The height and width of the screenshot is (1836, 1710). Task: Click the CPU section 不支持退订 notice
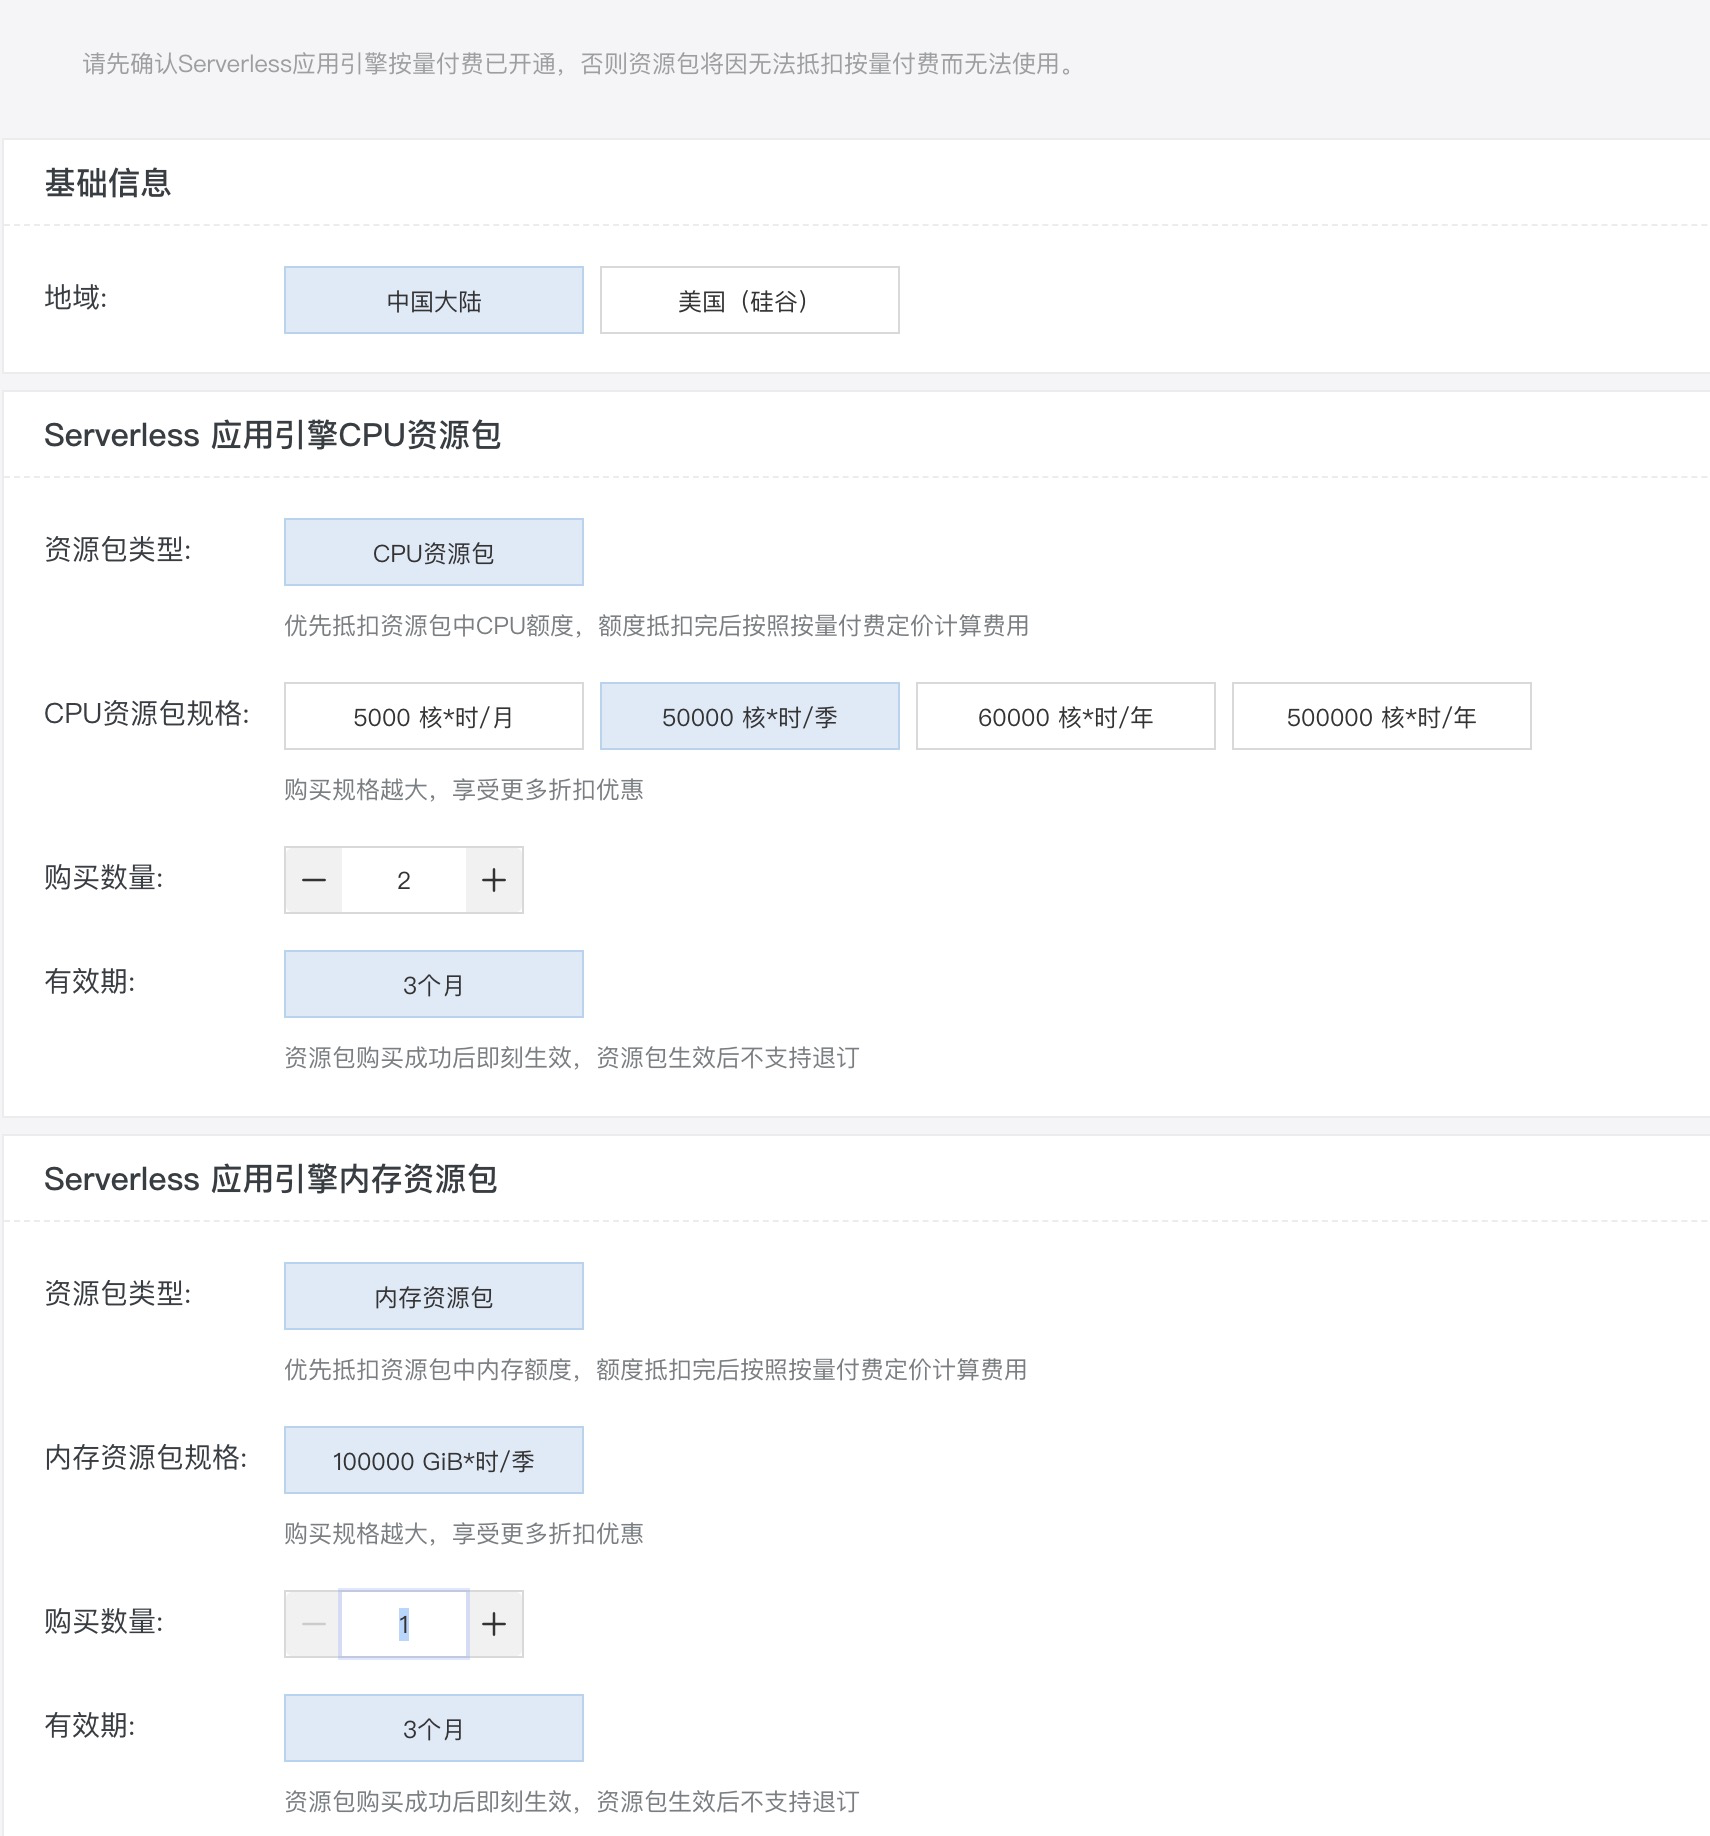(x=572, y=1058)
